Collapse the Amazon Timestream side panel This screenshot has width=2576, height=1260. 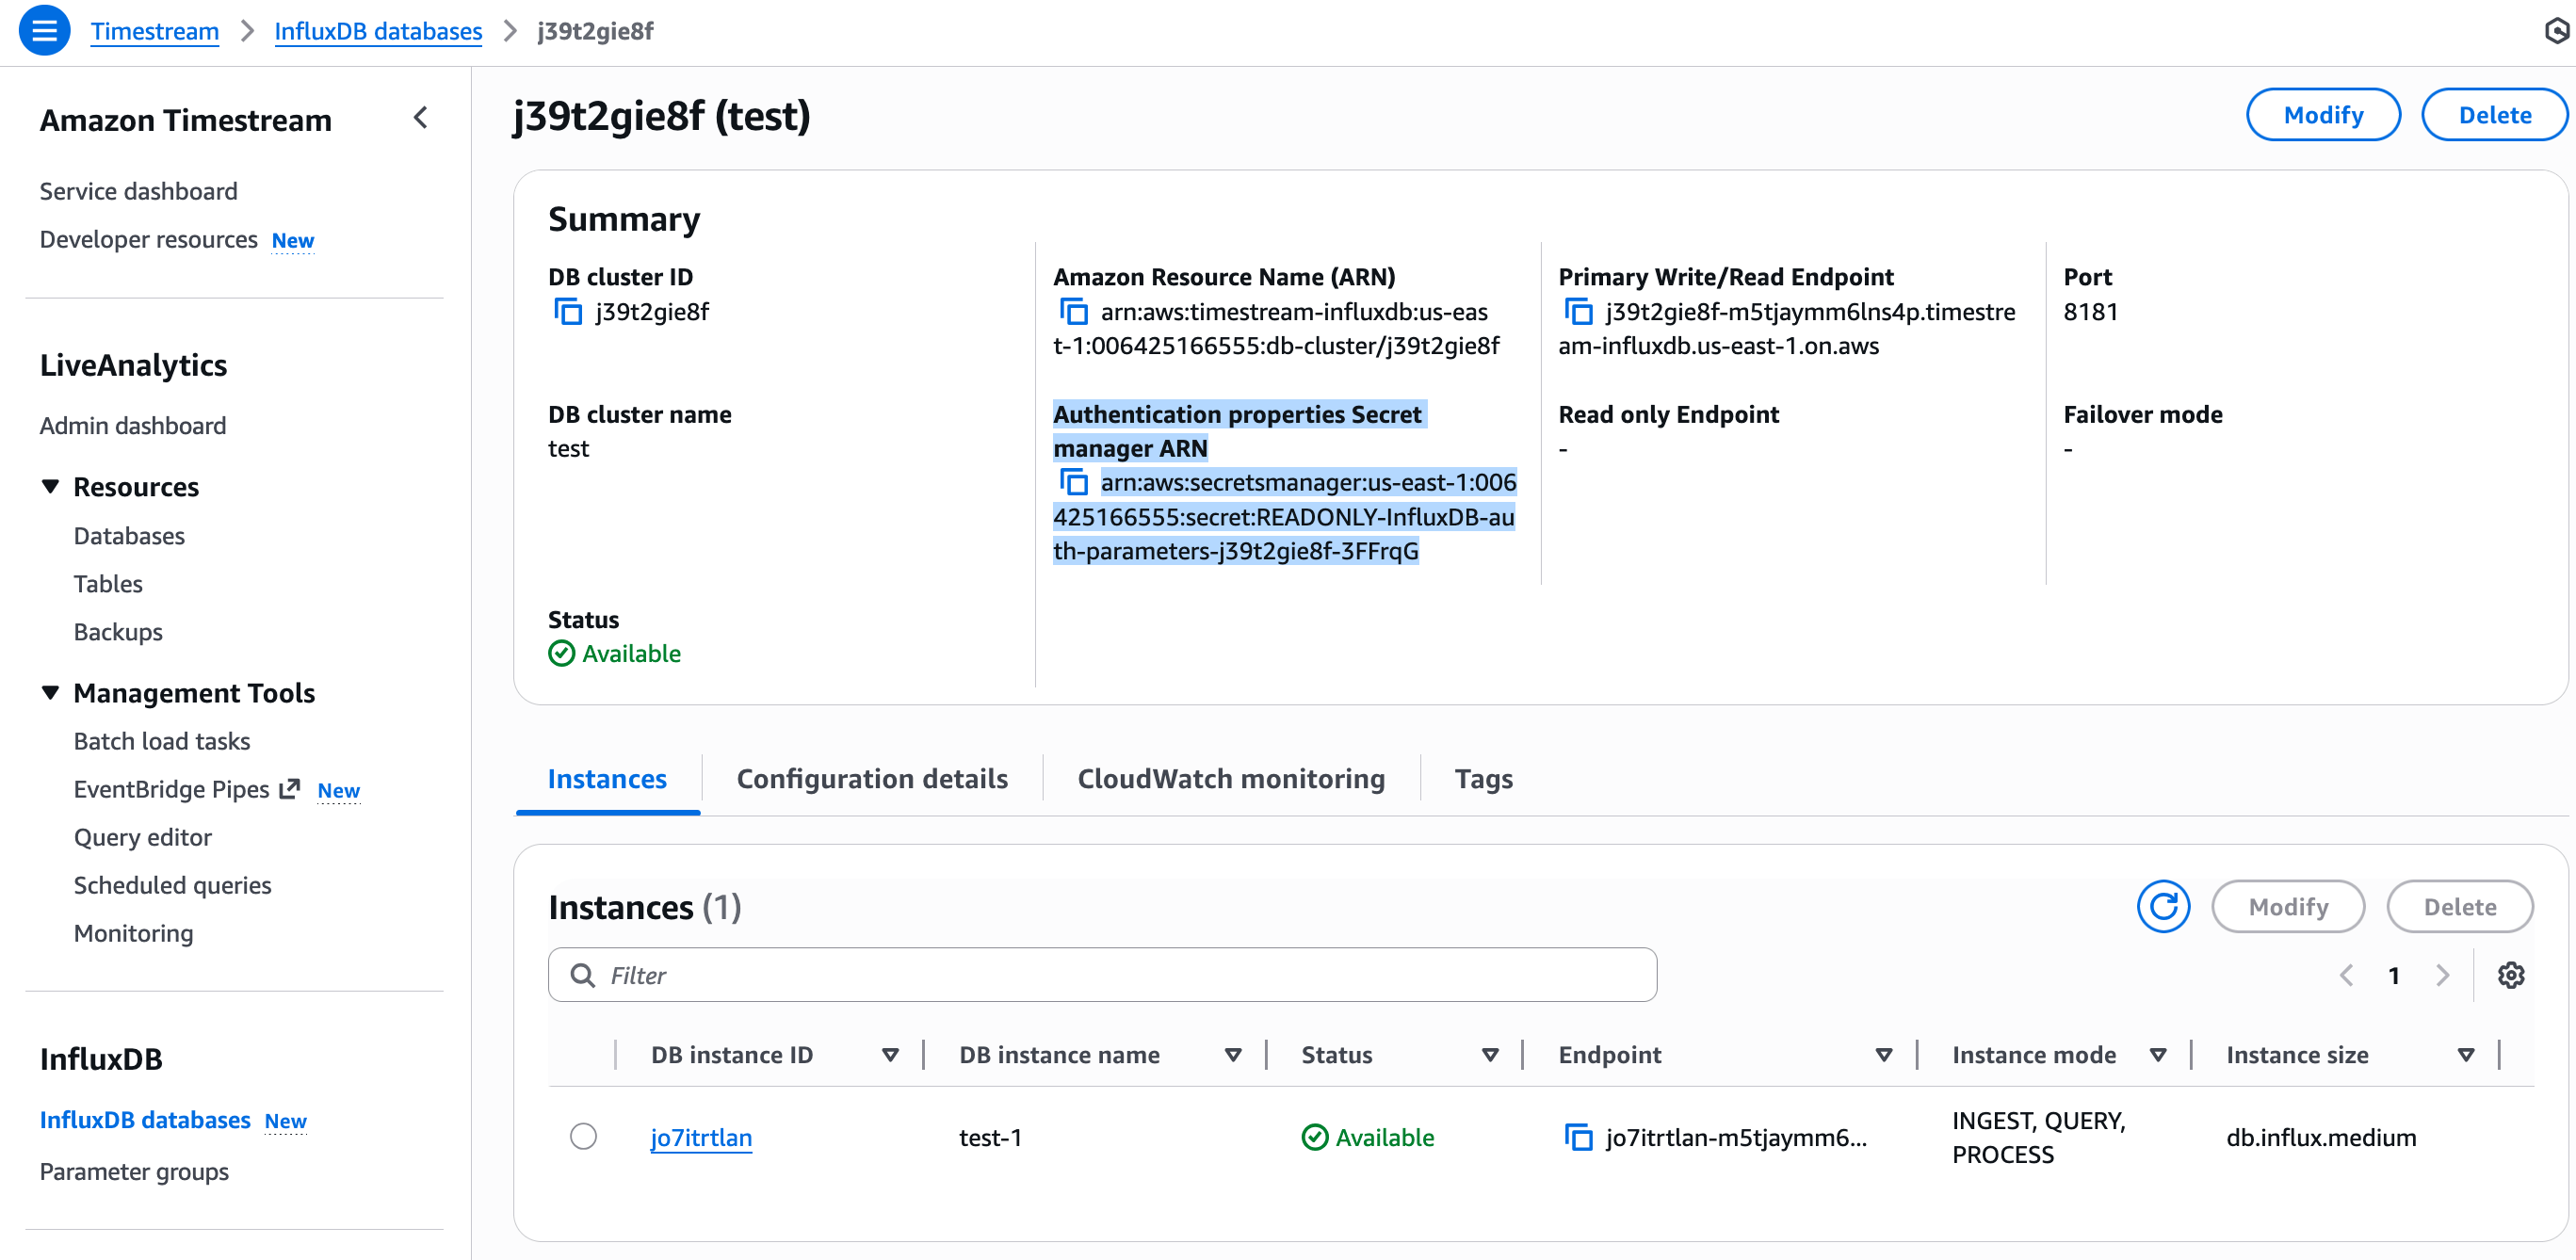click(421, 118)
